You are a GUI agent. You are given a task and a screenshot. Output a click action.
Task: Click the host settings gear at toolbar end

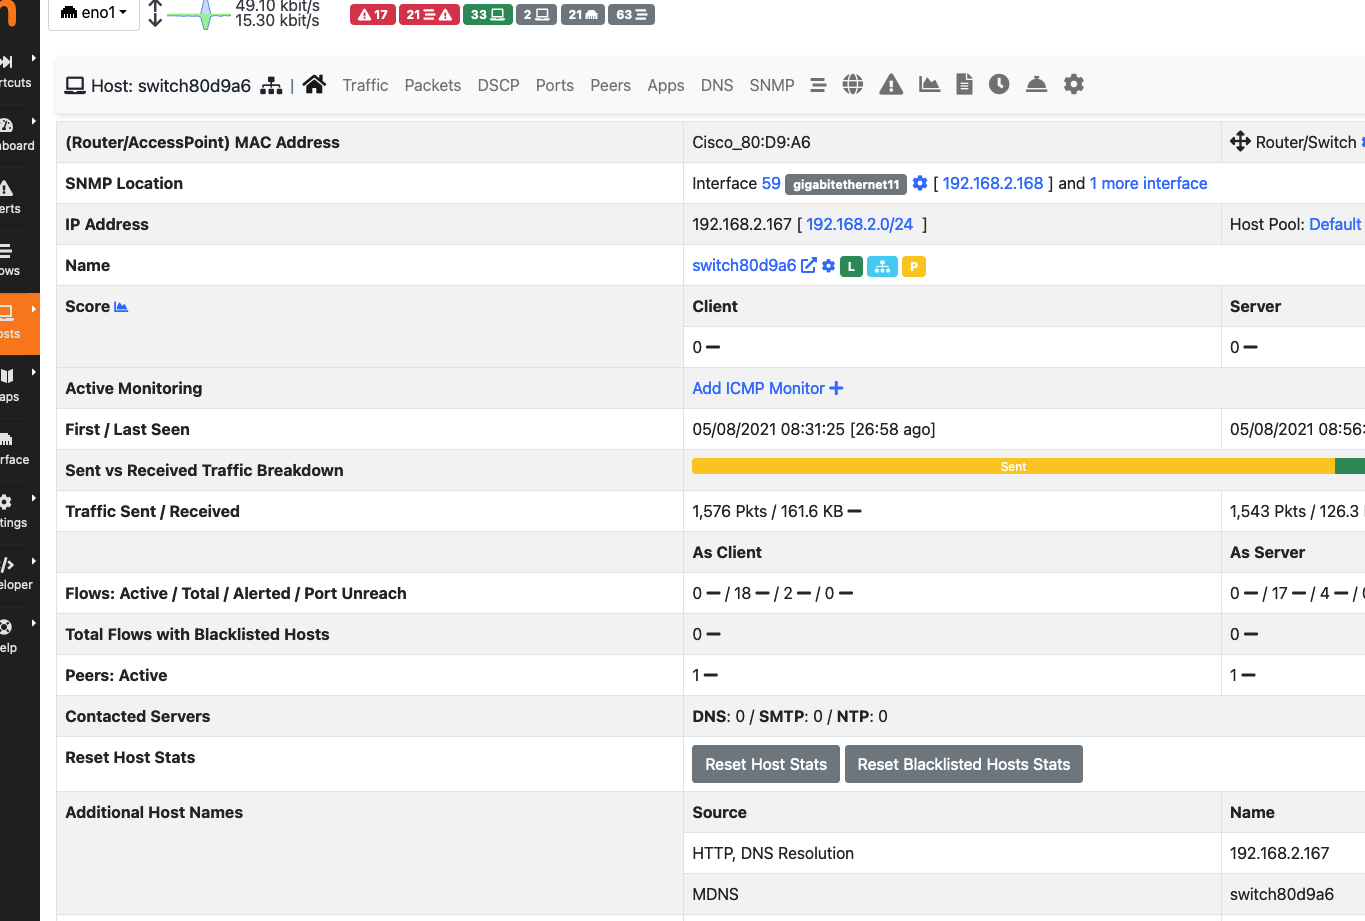(x=1074, y=85)
